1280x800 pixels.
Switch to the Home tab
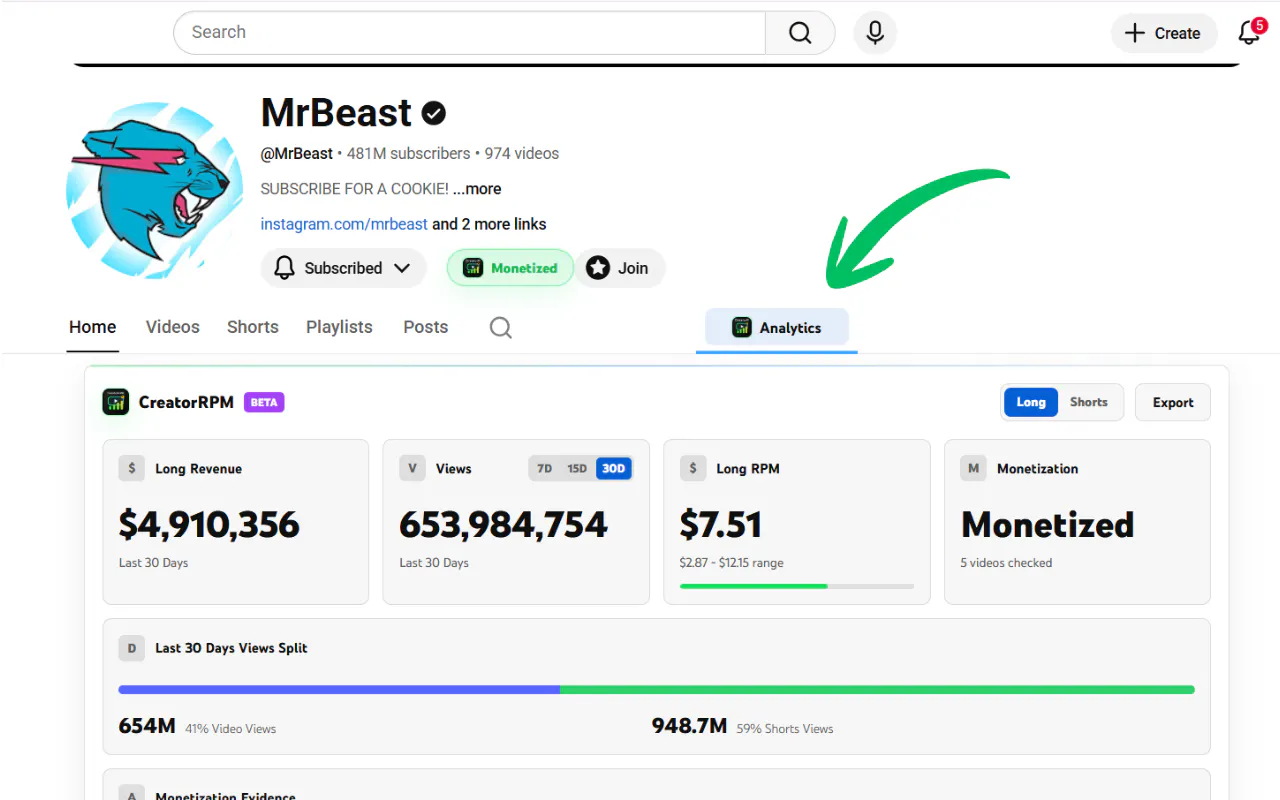[93, 327]
